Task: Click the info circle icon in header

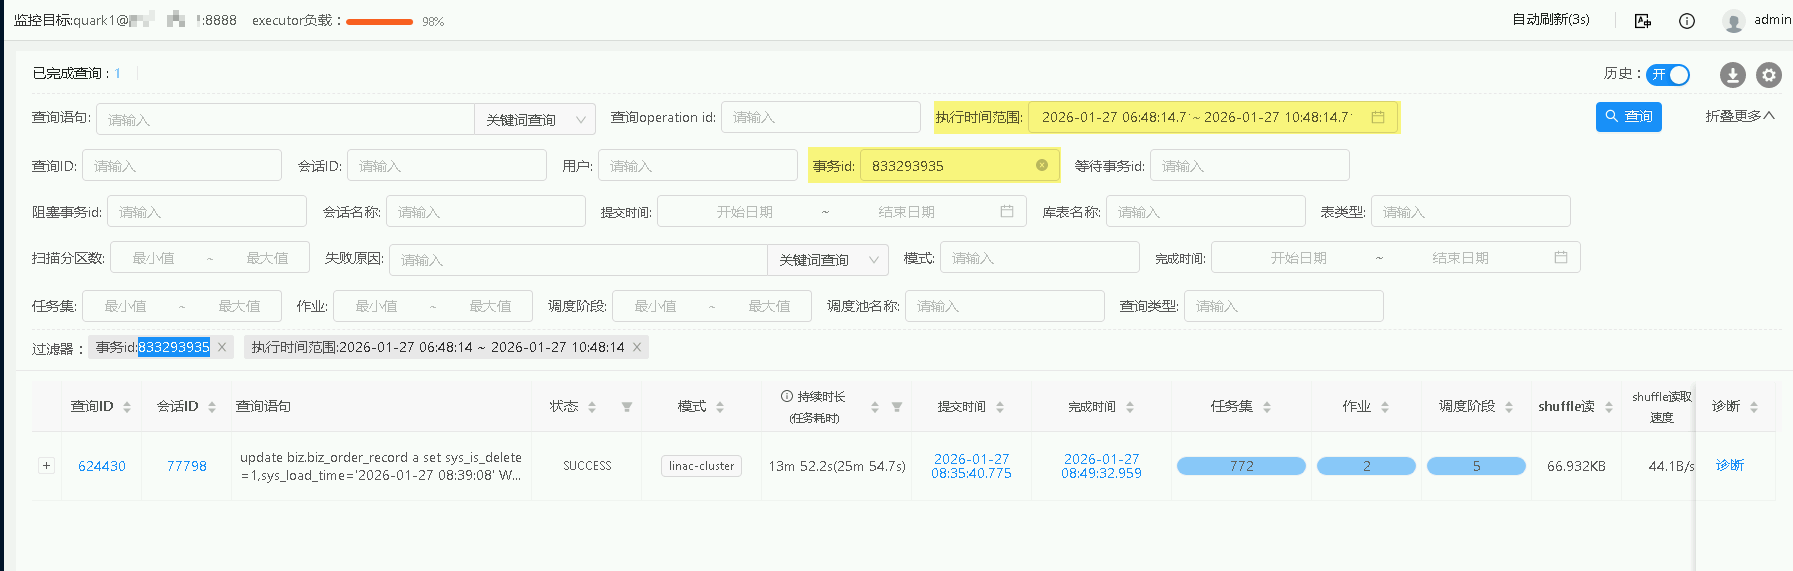Action: click(1687, 21)
